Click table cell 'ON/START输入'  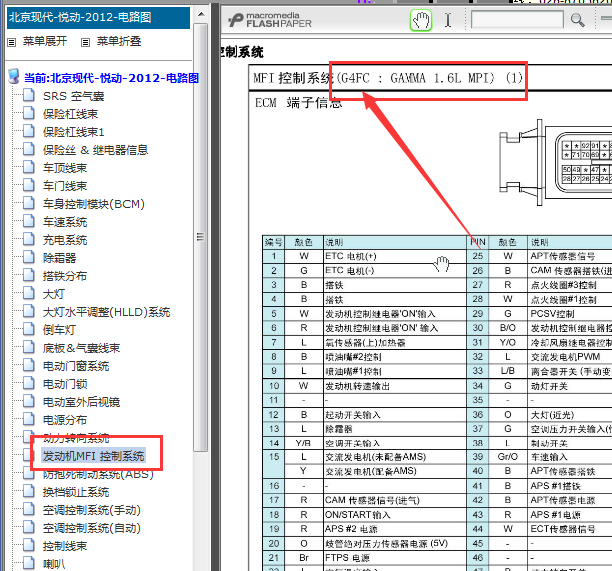pyautogui.click(x=395, y=514)
